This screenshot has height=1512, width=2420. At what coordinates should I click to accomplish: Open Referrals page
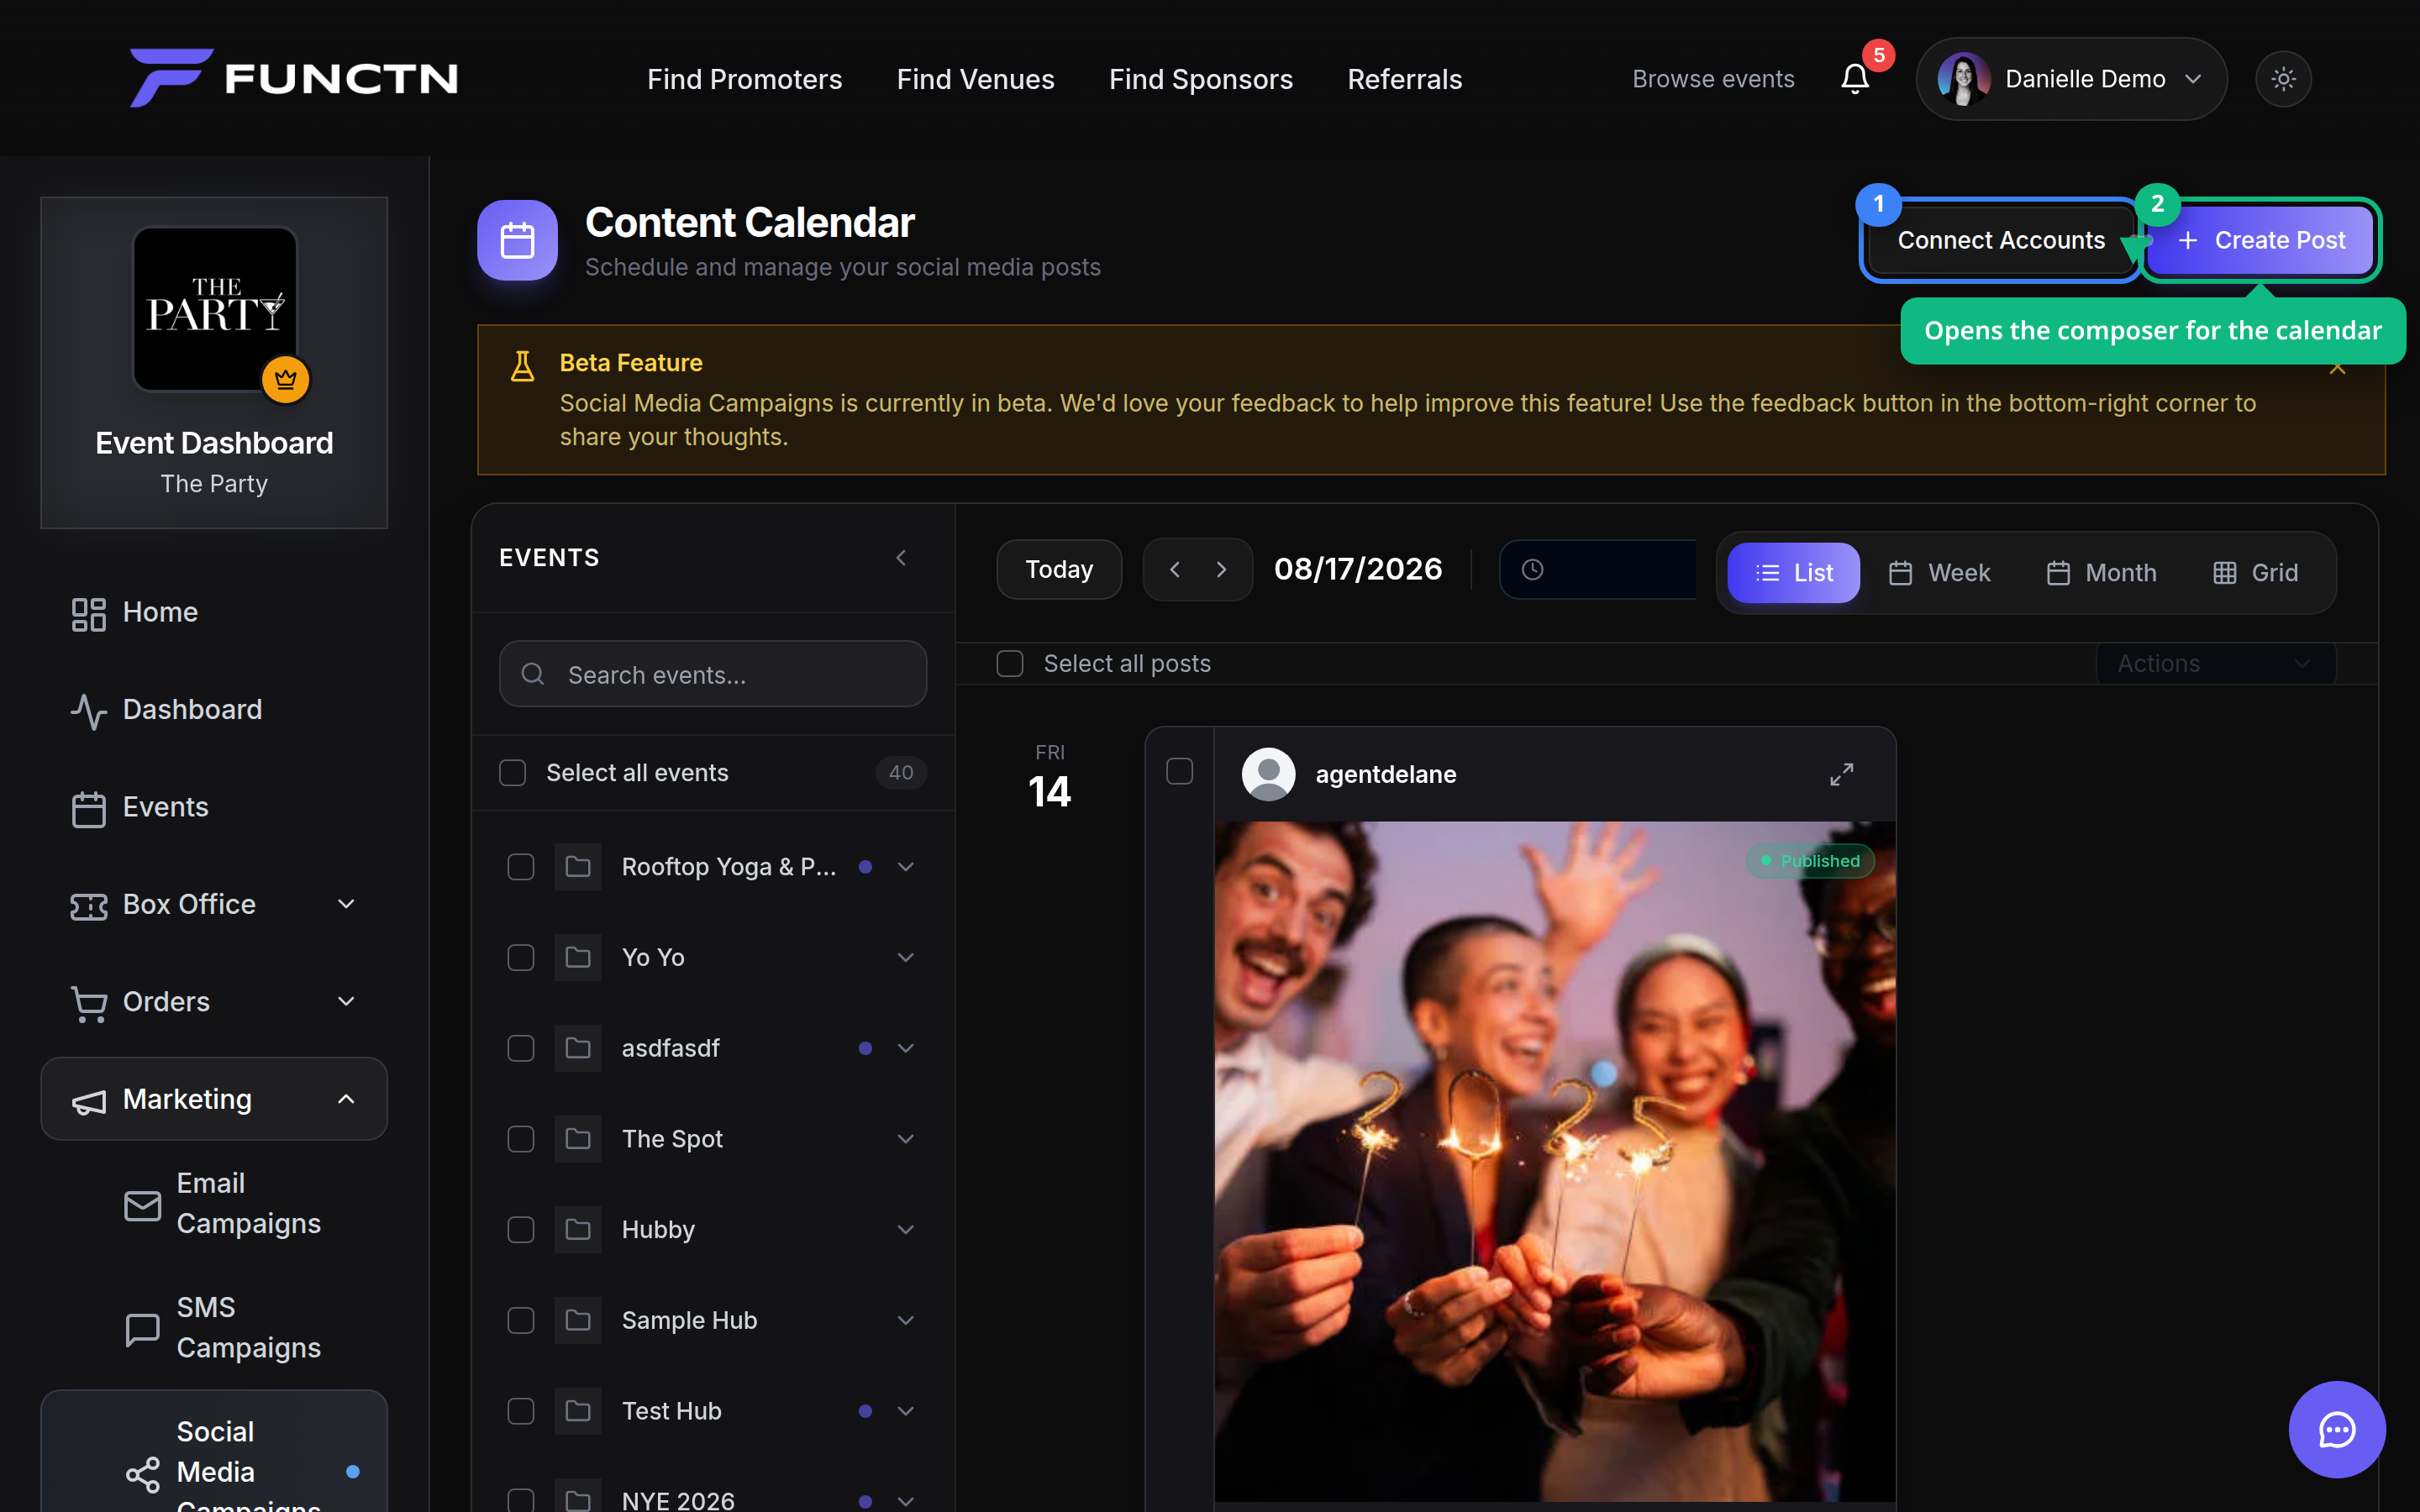(x=1404, y=79)
